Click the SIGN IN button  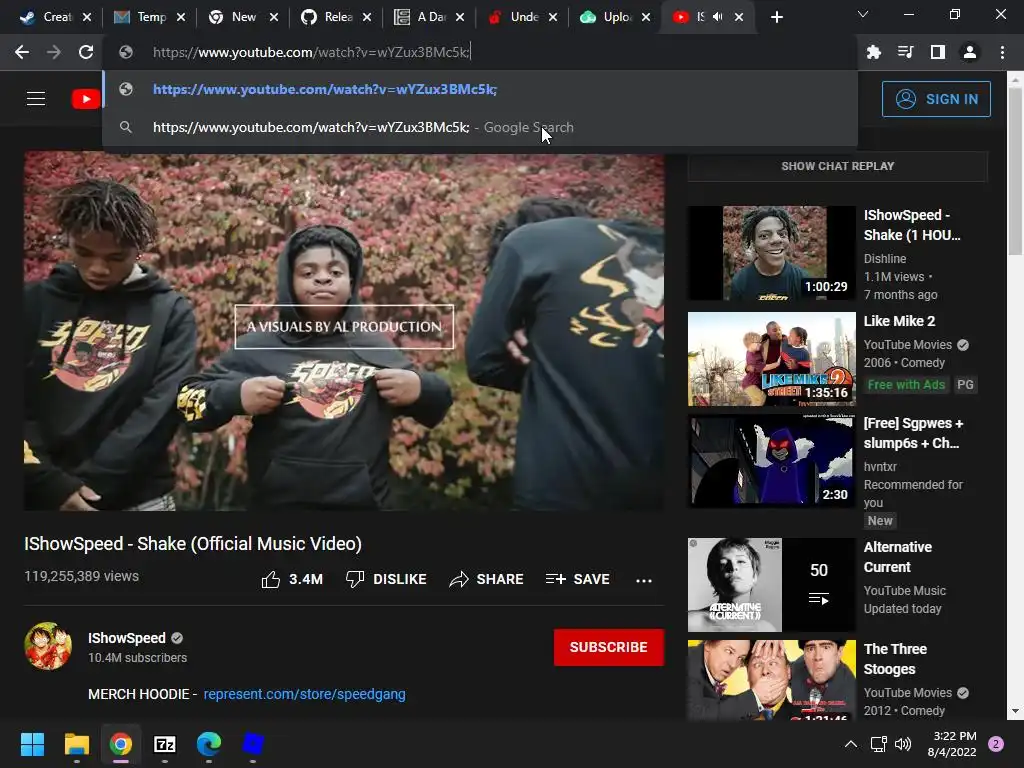[936, 99]
